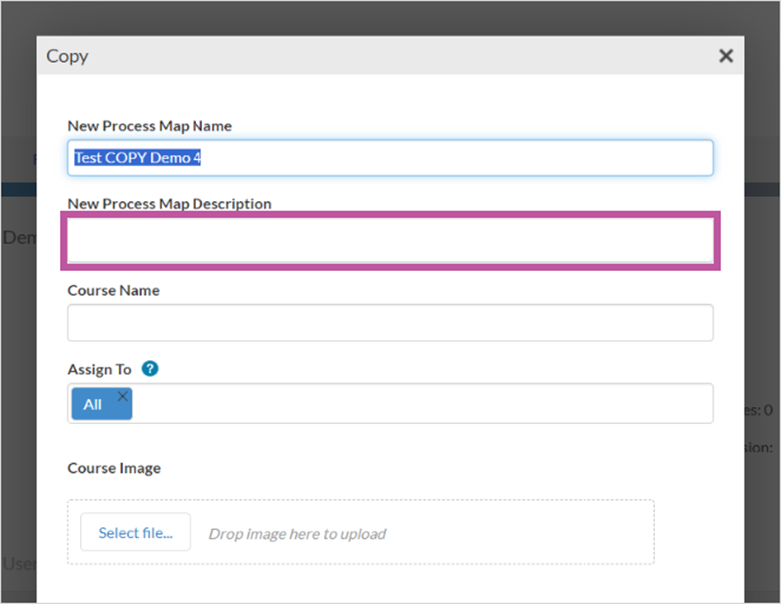Click the Copy dialog title
Screen dimensions: 781x604
point(67,56)
